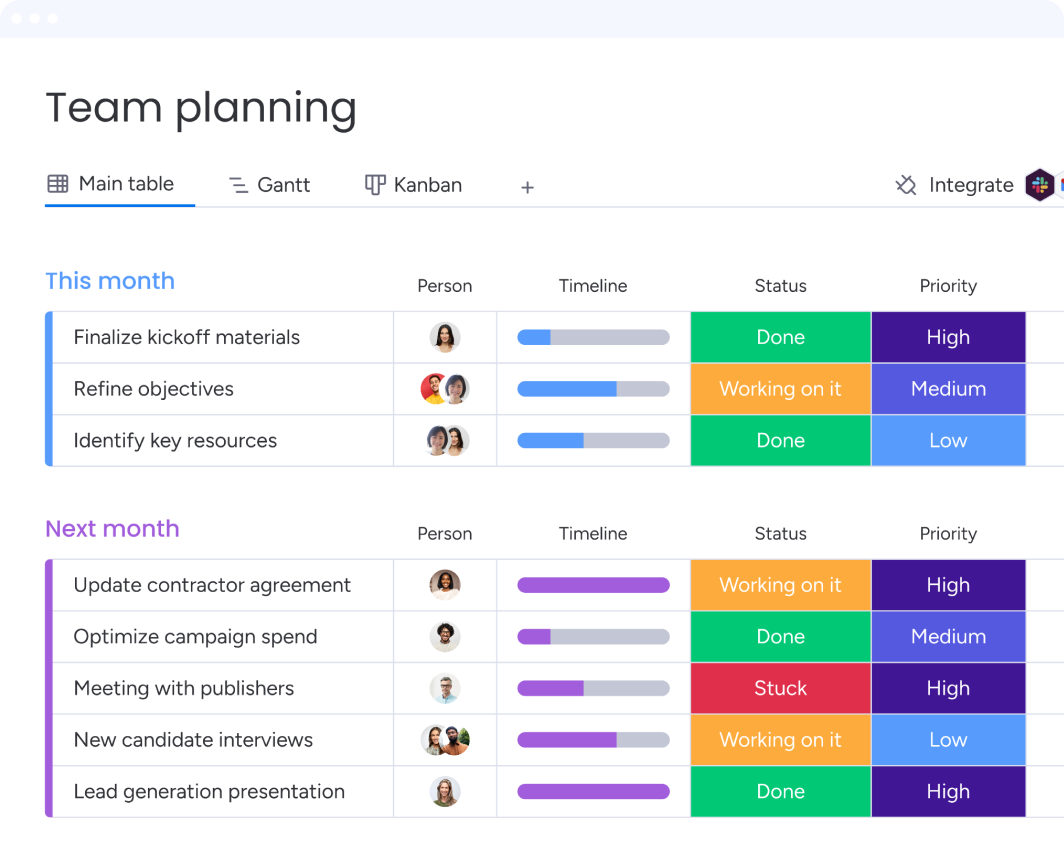Open the add view plus button
This screenshot has width=1064, height=863.
coord(527,187)
